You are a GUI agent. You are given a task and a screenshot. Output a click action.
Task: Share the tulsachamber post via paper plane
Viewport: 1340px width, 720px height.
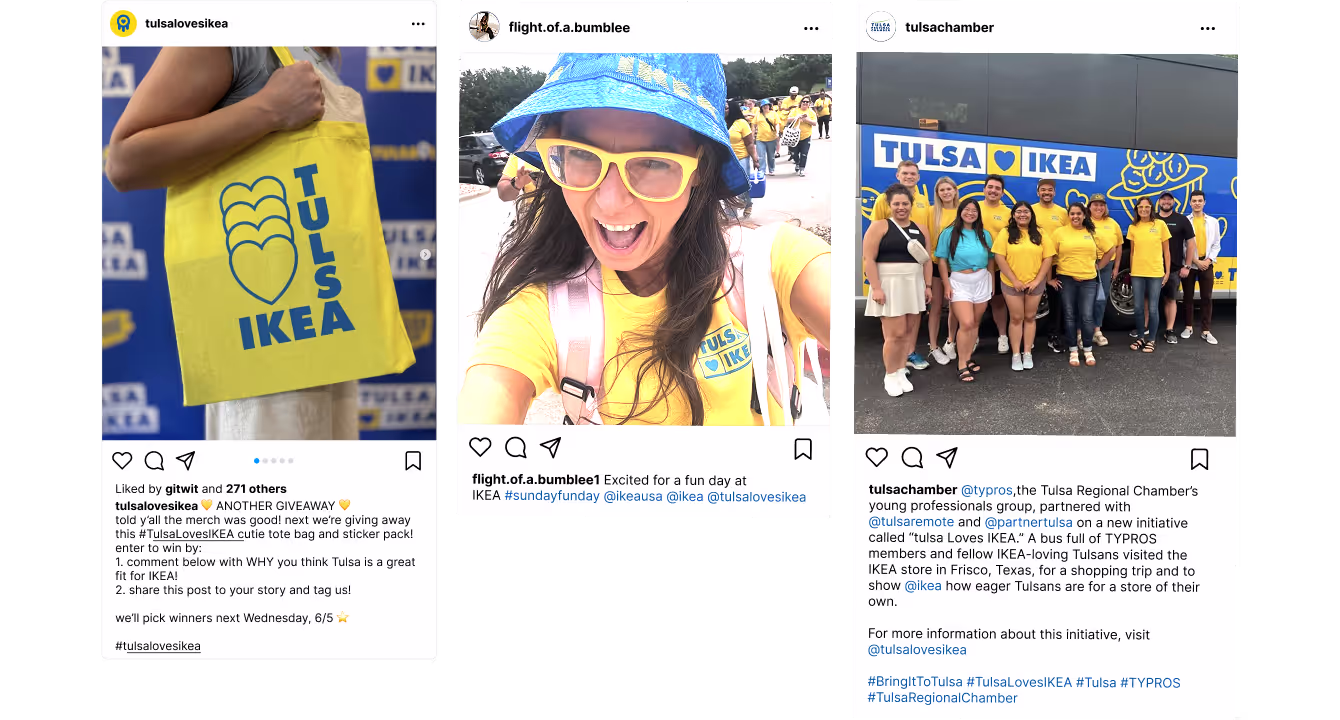(947, 457)
